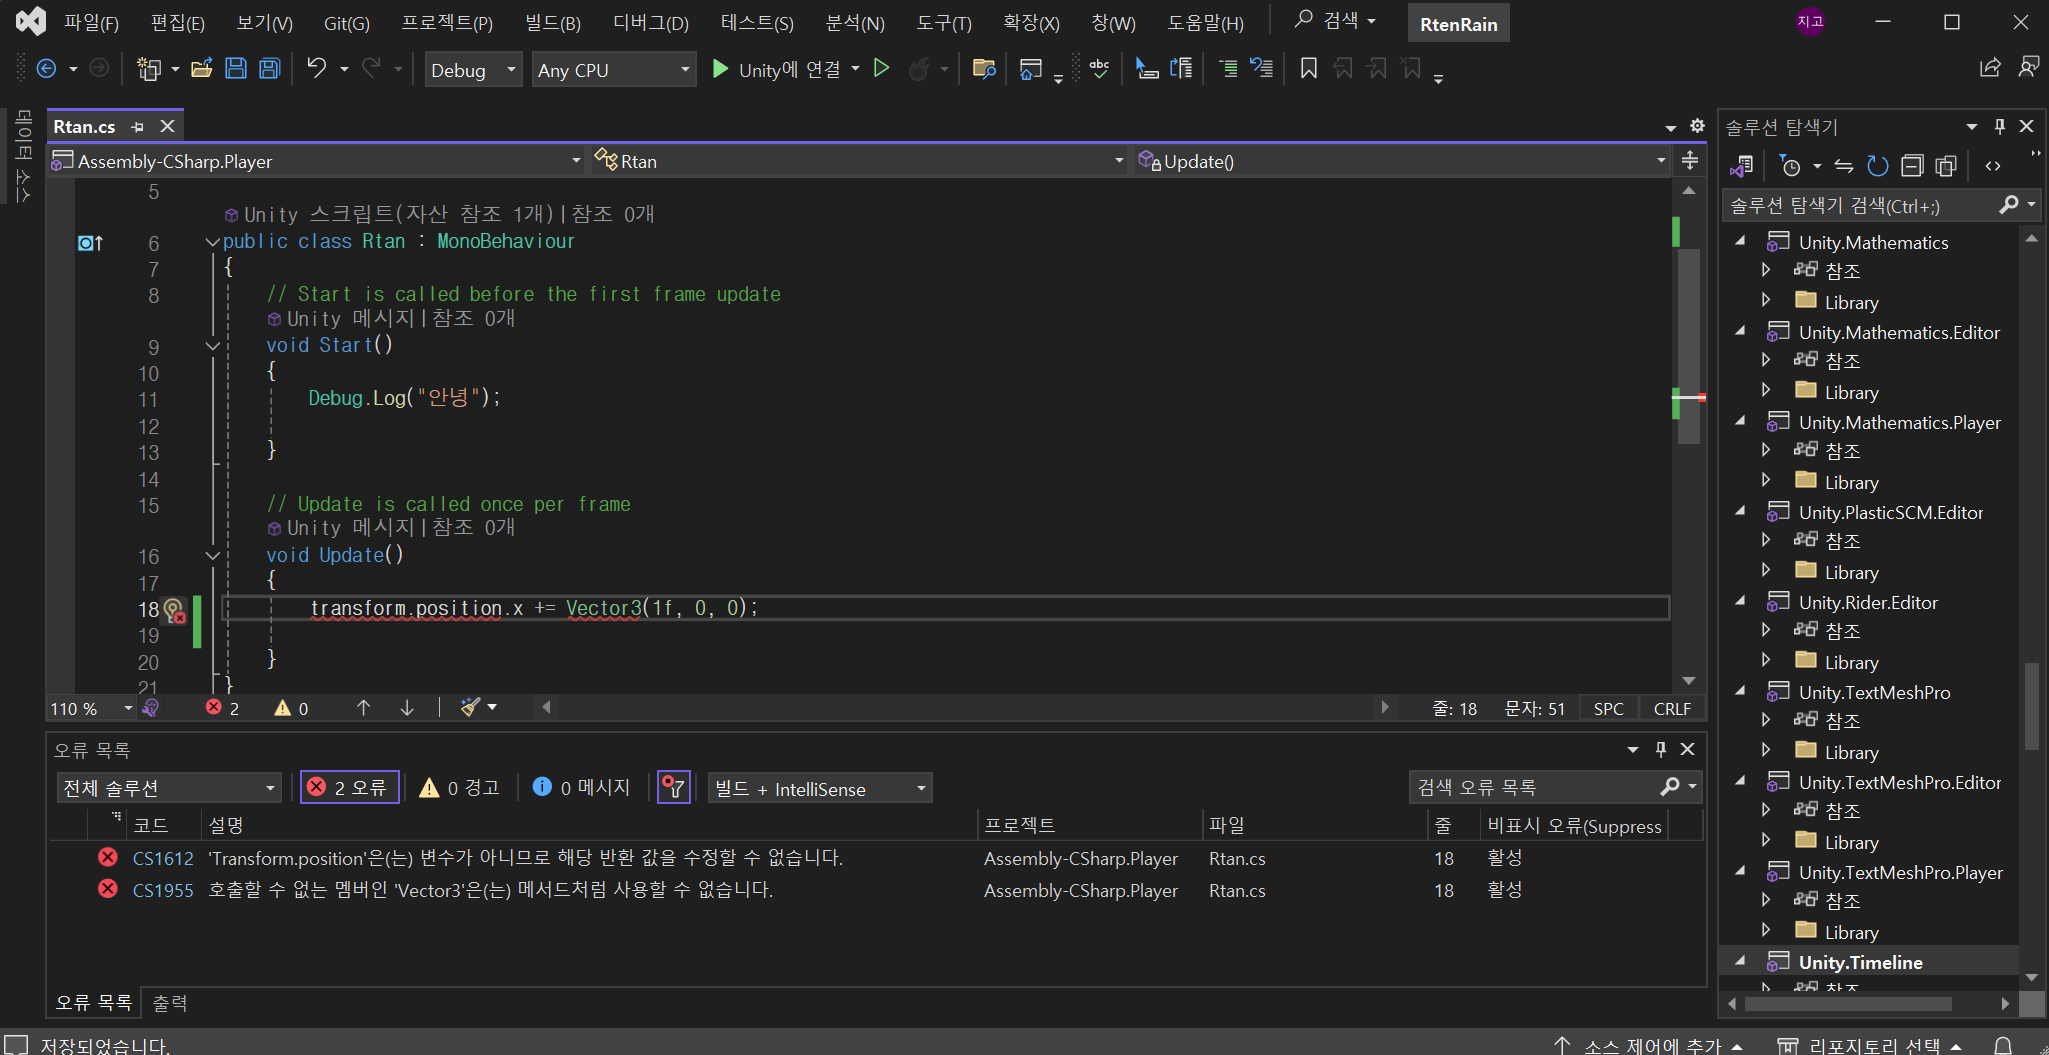Open the 전체 솔루션 scope dropdown
Image resolution: width=2049 pixels, height=1055 pixels.
(169, 788)
